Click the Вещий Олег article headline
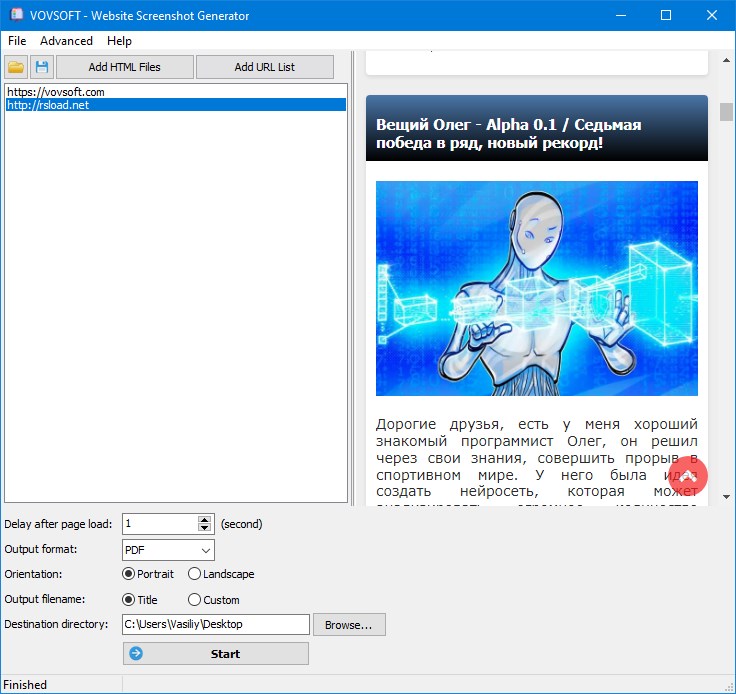The height and width of the screenshot is (694, 736). coord(508,134)
